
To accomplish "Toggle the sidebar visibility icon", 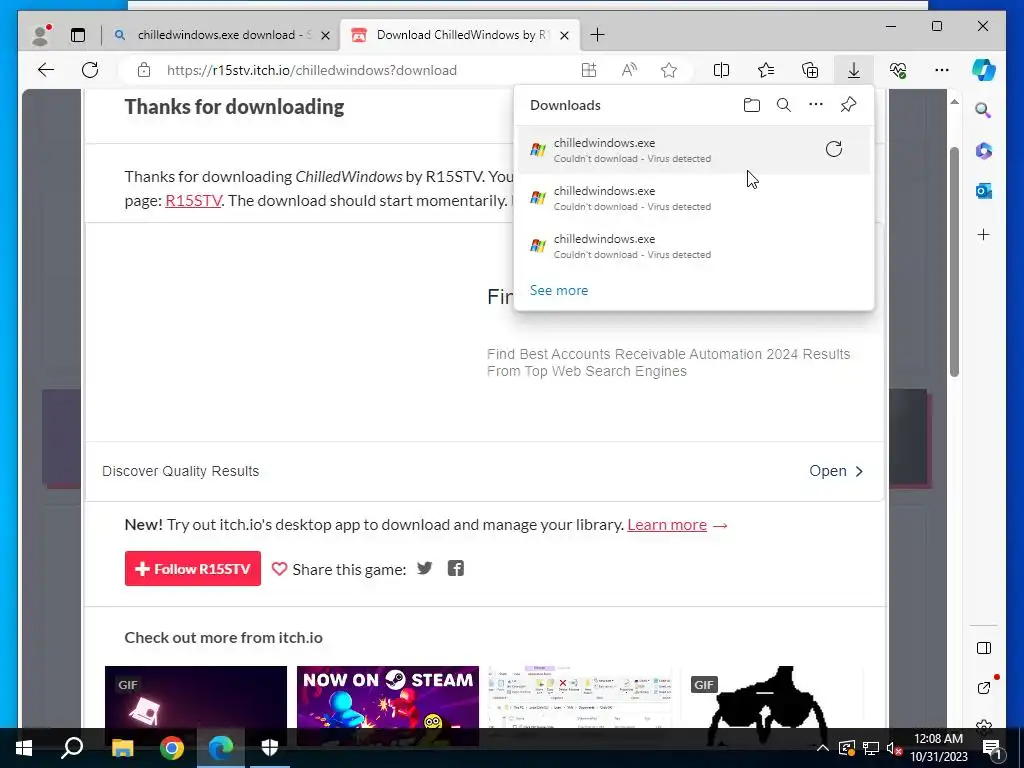I will [x=984, y=648].
